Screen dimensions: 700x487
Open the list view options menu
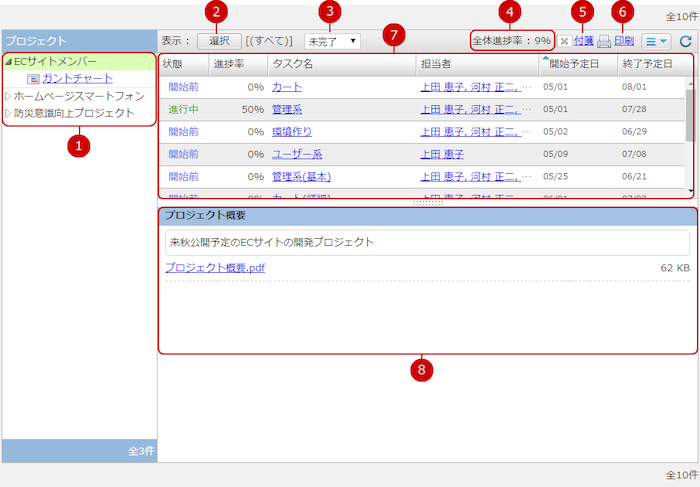[x=655, y=41]
